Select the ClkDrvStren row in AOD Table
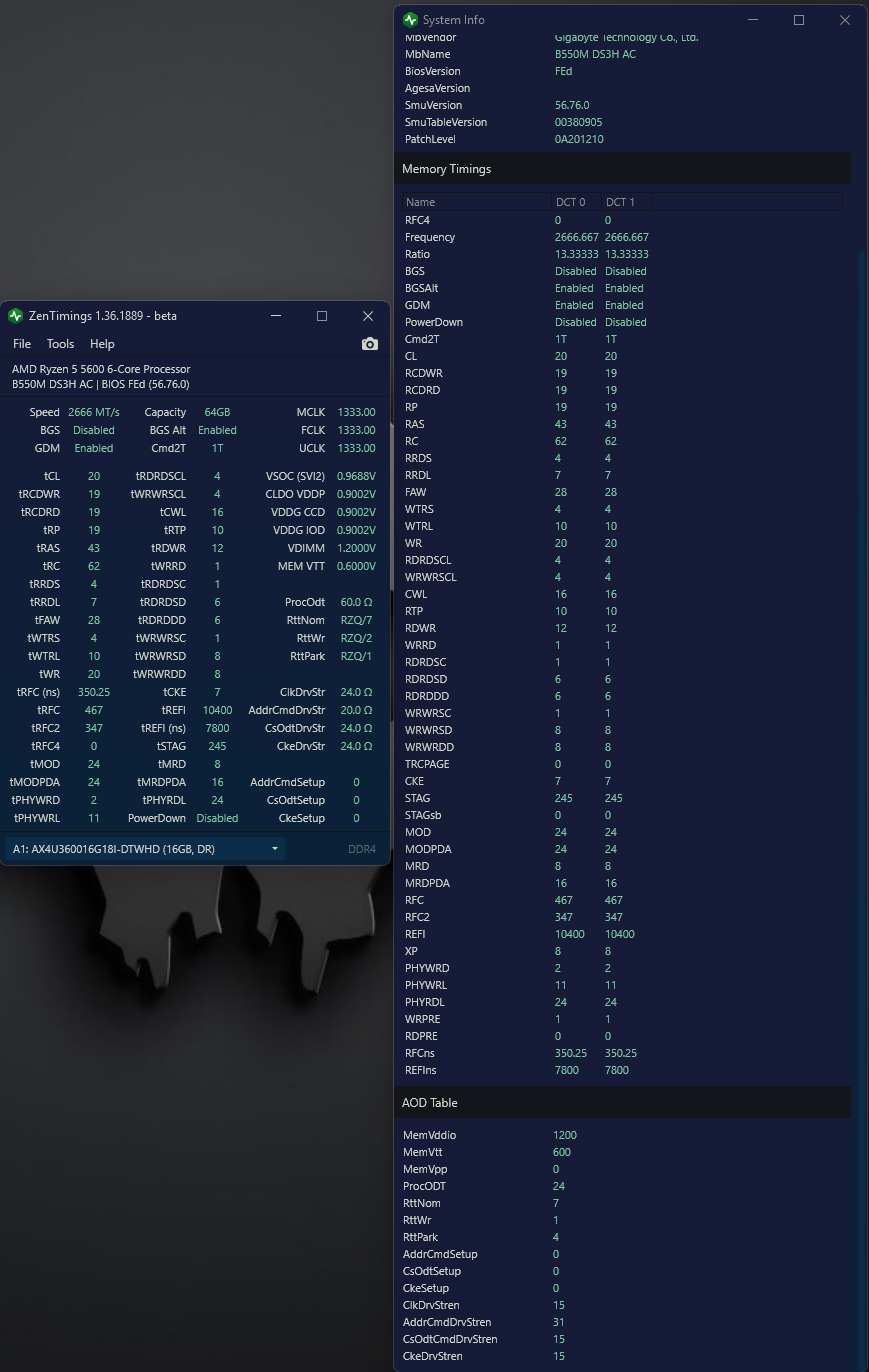The image size is (869, 1372). click(623, 1305)
